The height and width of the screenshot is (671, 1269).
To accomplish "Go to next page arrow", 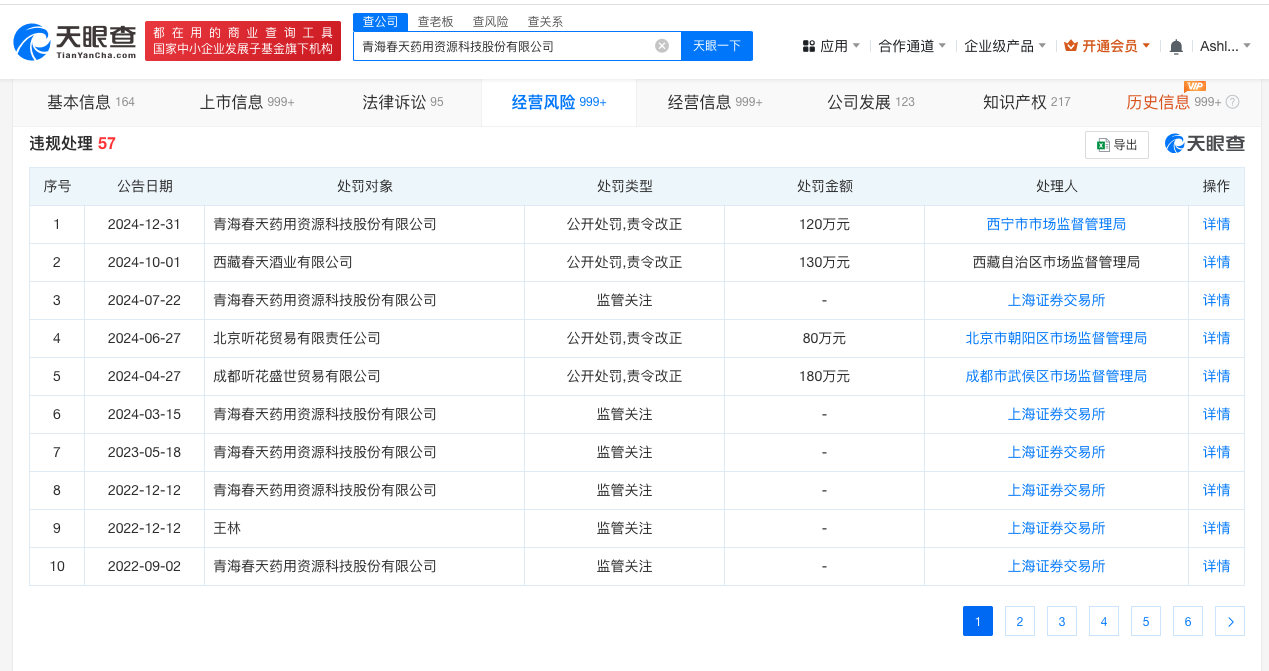I will click(1229, 621).
